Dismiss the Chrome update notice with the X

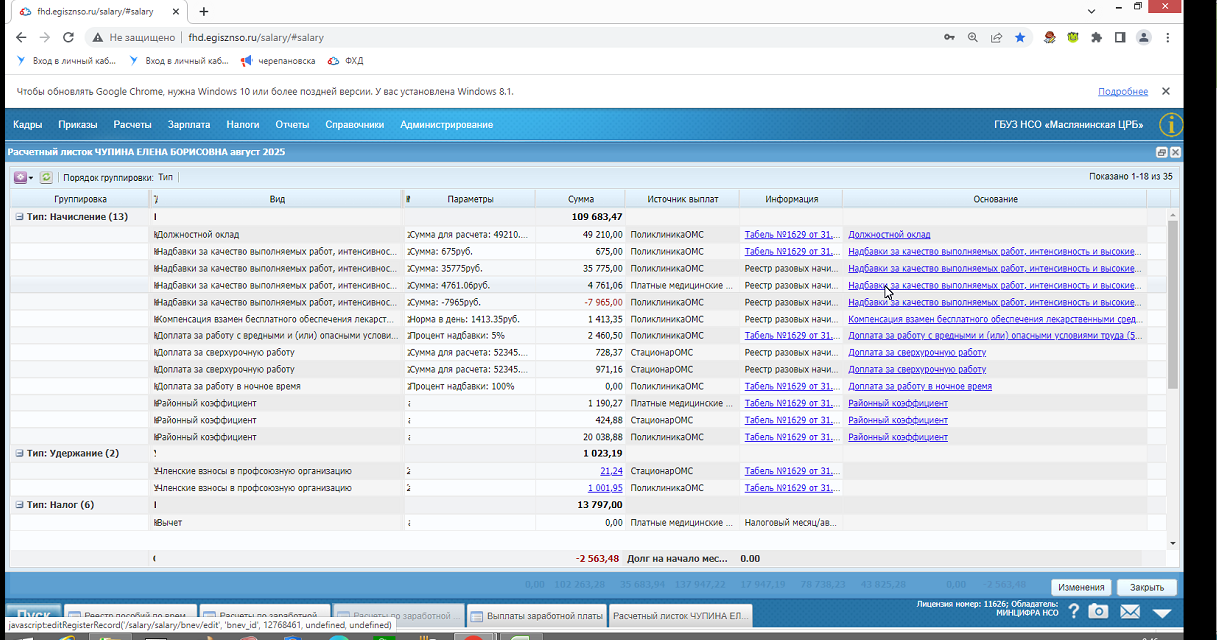pyautogui.click(x=1165, y=91)
